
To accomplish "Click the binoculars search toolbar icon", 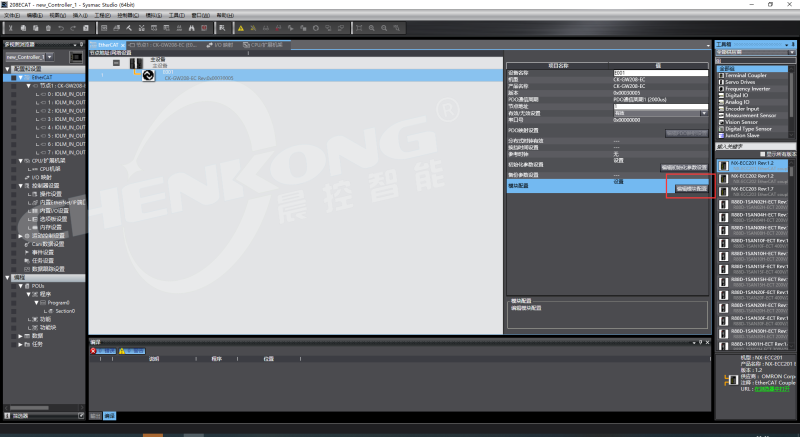I will click(191, 28).
